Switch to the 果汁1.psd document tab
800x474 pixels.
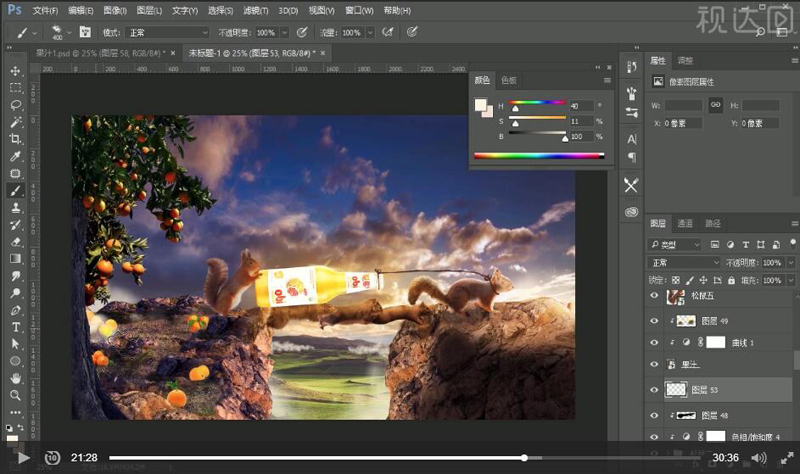pos(100,53)
